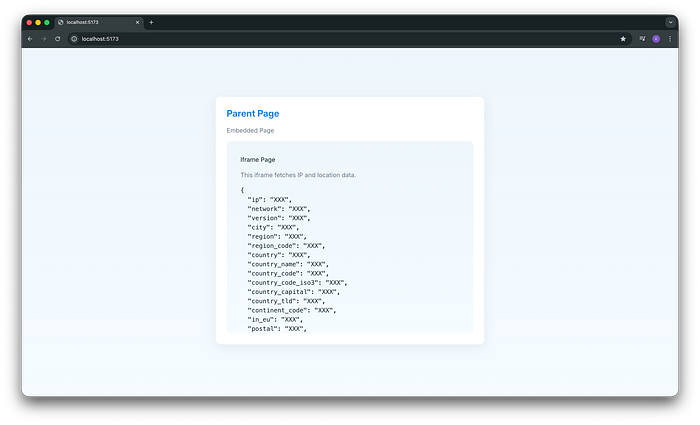Open the Chrome three-dot menu

tap(670, 39)
